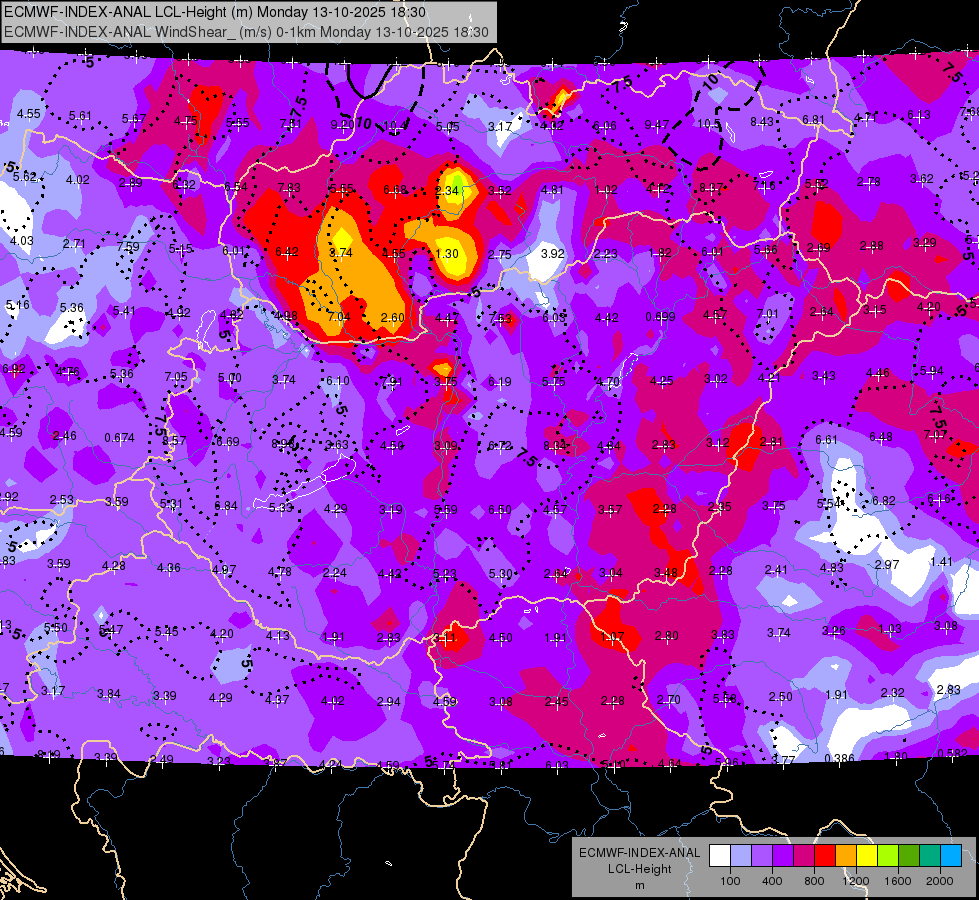Click the 7.83 wind shear value
The image size is (979, 900).
coord(289,188)
